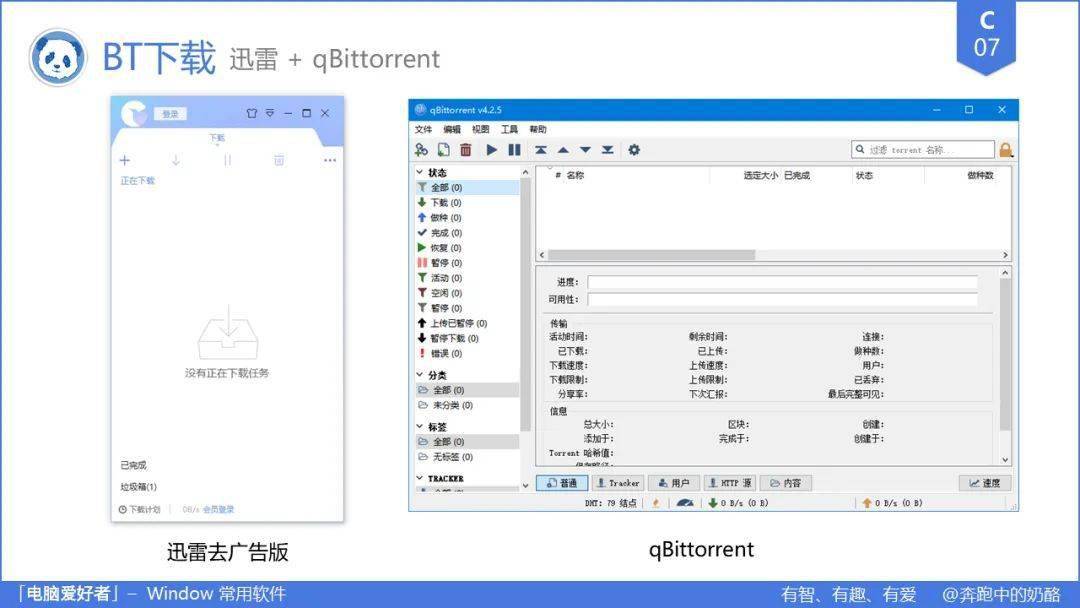
Task: Open qBittorrent 工具 menu
Action: (x=509, y=129)
